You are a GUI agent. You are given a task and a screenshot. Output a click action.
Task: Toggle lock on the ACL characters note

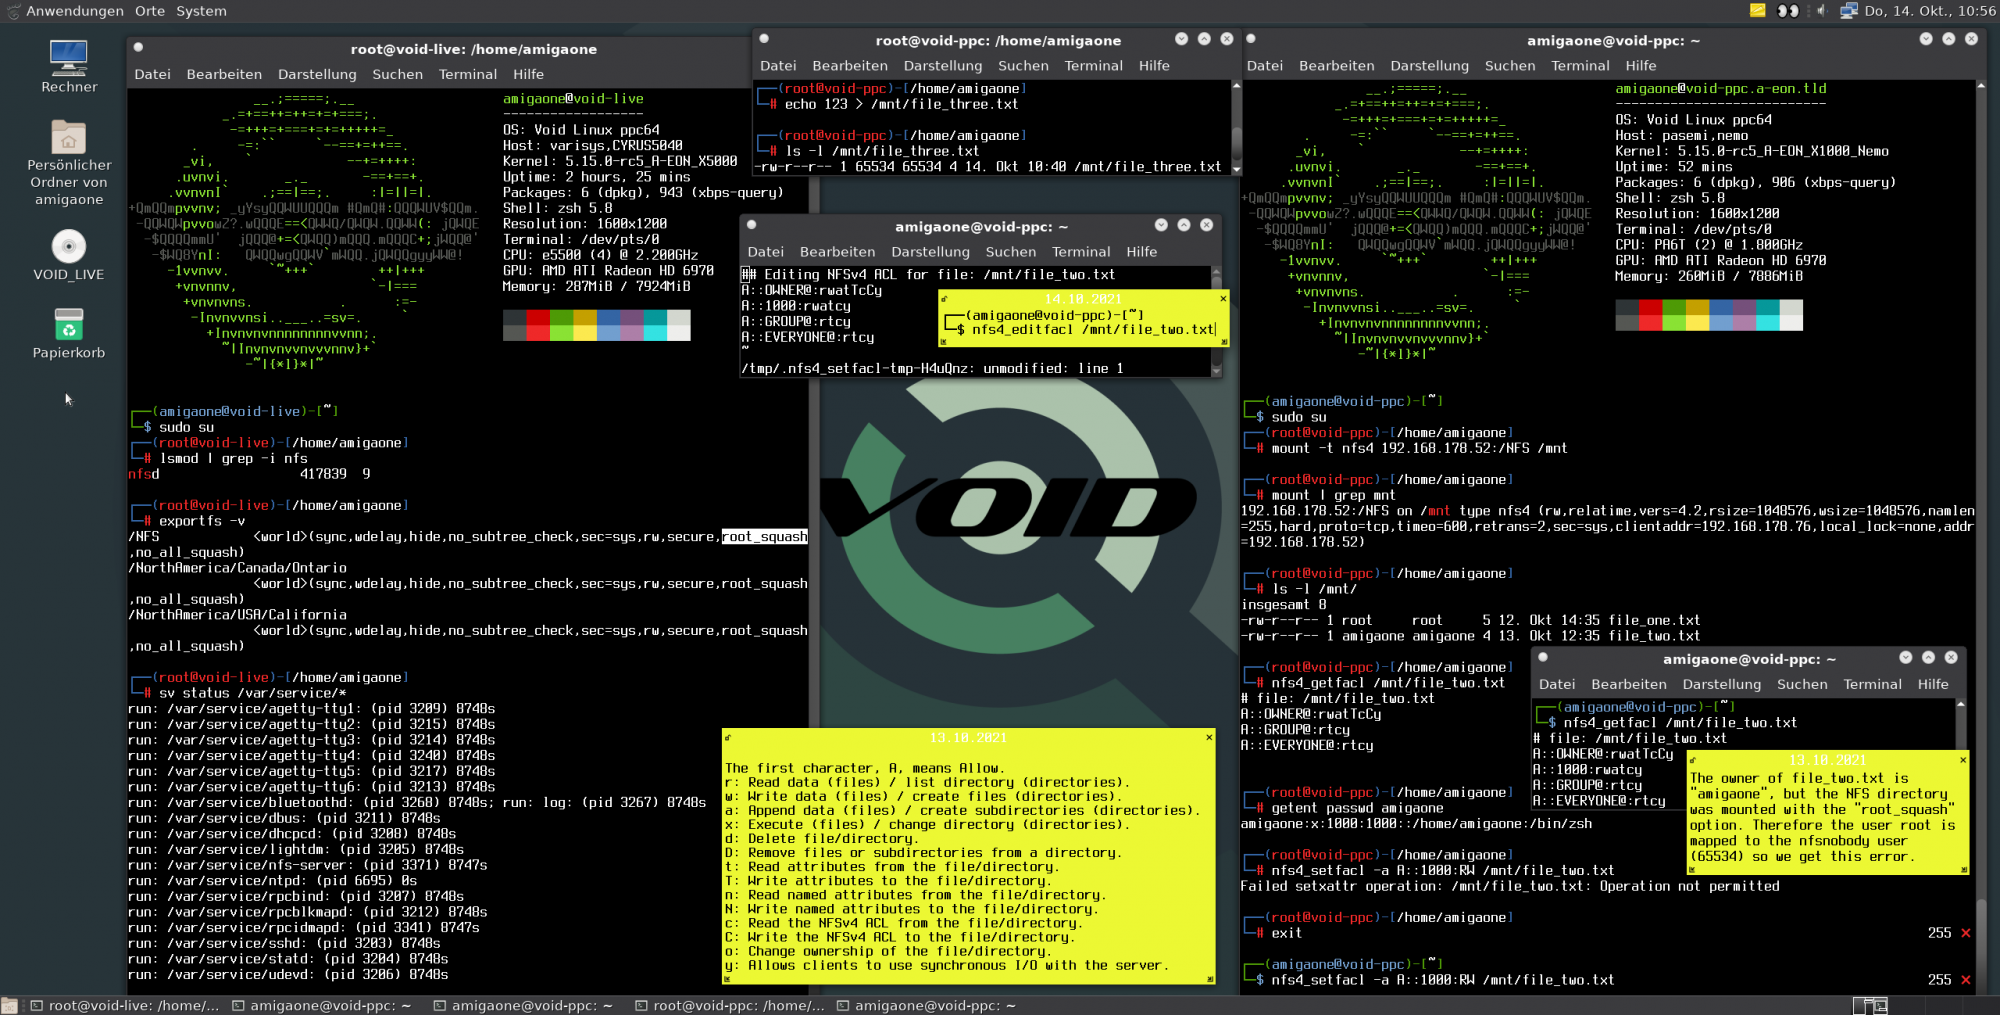728,737
